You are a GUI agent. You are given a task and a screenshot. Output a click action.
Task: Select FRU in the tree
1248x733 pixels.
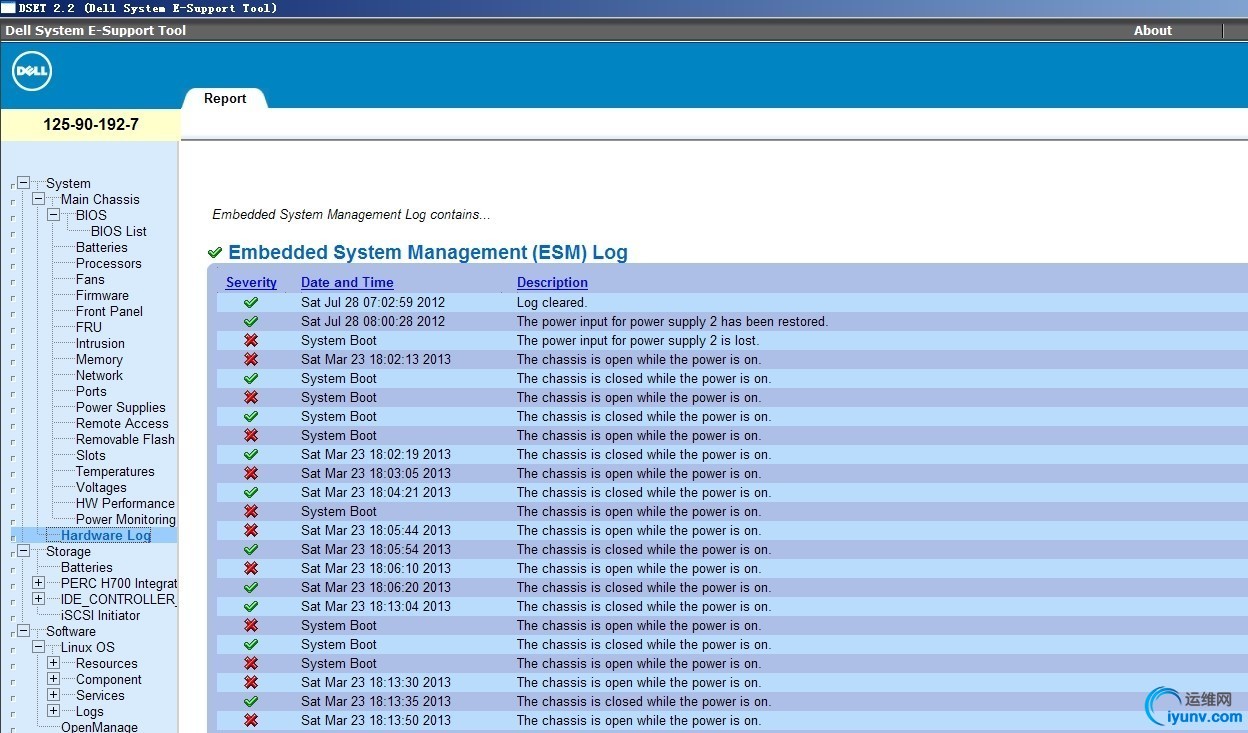click(x=89, y=327)
